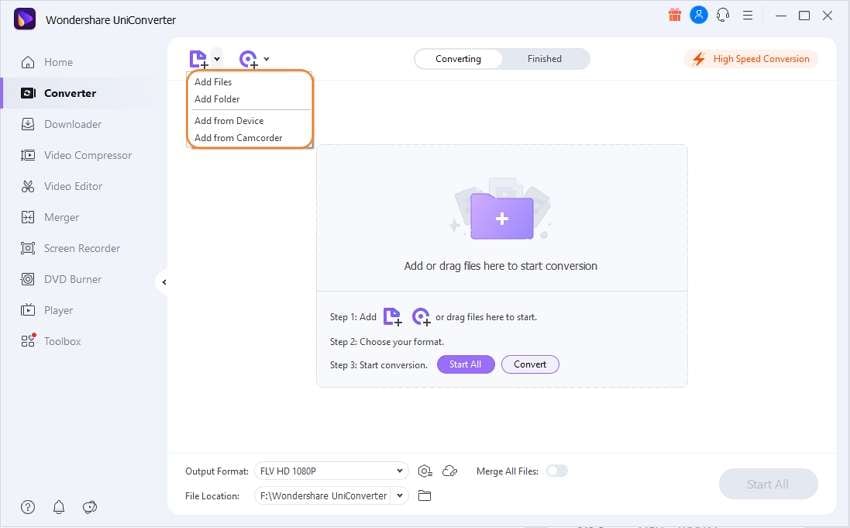Viewport: 850px width, 528px height.
Task: Click the File Location path field
Action: [324, 495]
